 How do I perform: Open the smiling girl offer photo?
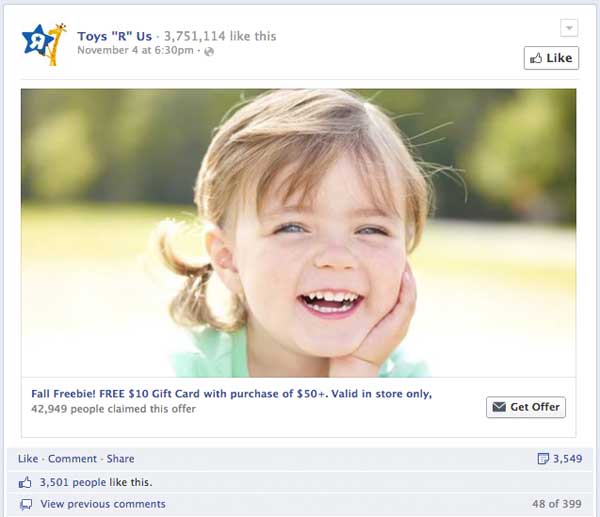(x=298, y=233)
